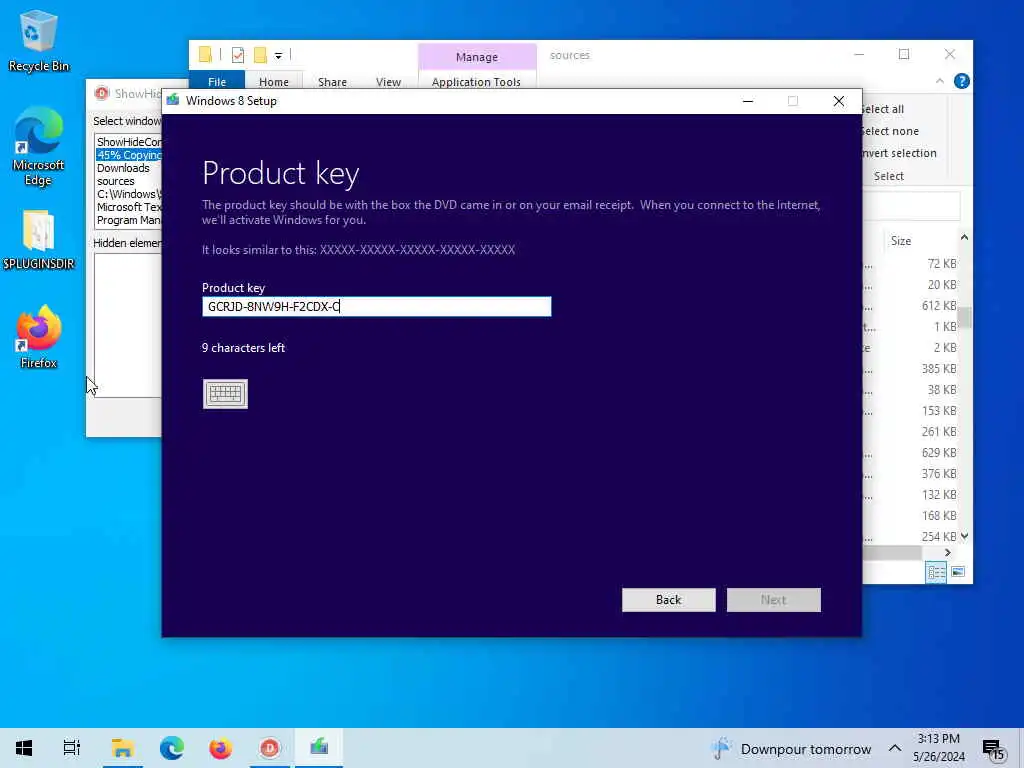Close the Windows 8 Setup window
The height and width of the screenshot is (768, 1024).
point(839,101)
